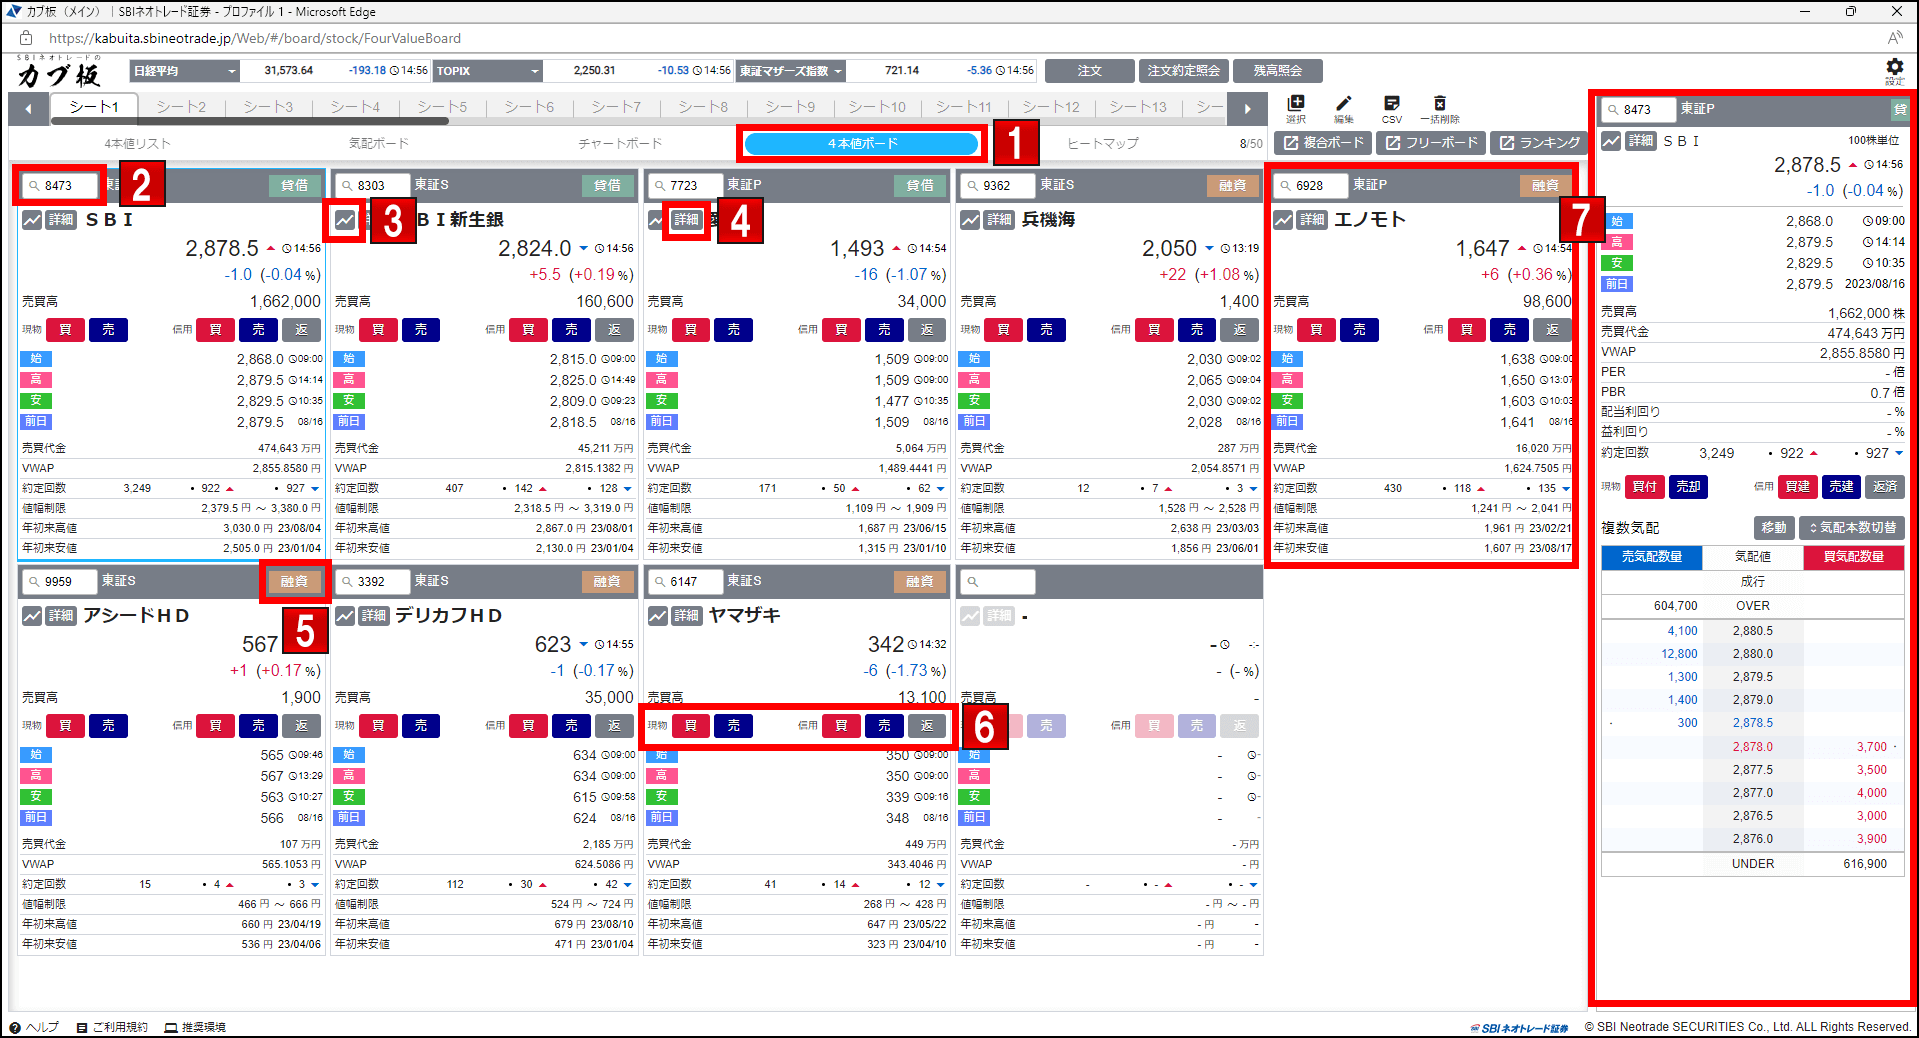Open the chart icon for デリカフHD card

coord(345,616)
